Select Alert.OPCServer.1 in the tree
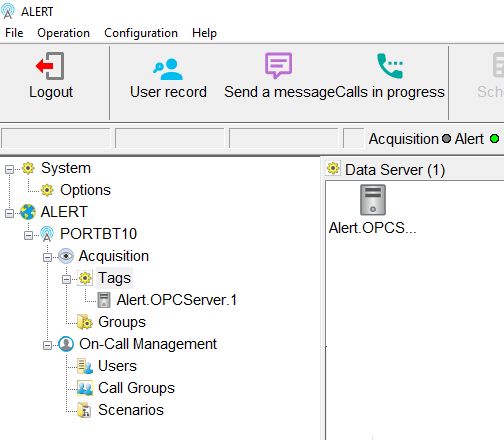504x440 pixels. [x=177, y=300]
